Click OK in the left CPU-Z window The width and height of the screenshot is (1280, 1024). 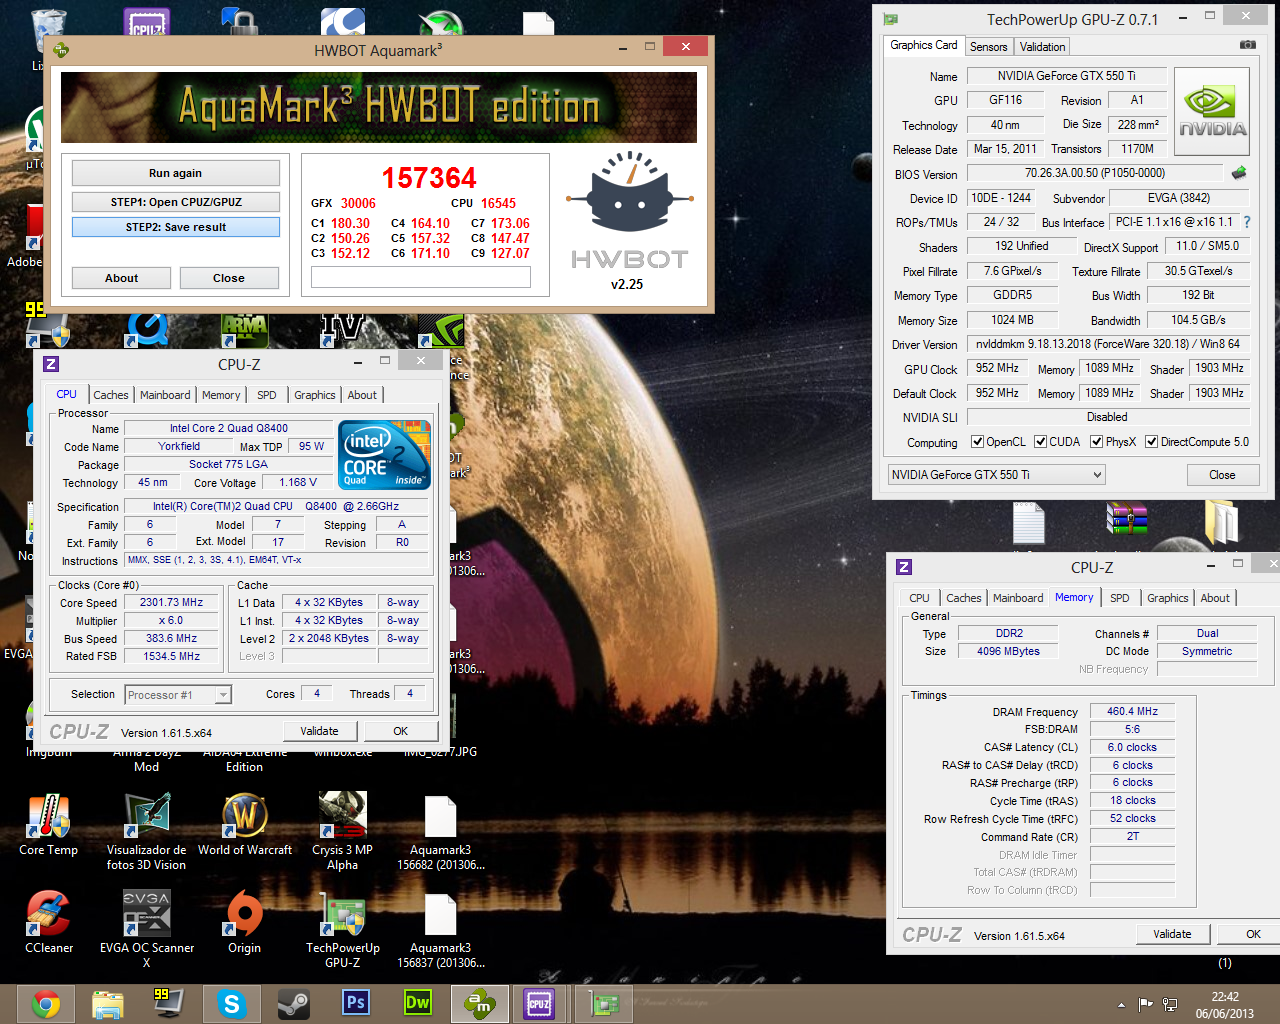tap(400, 731)
